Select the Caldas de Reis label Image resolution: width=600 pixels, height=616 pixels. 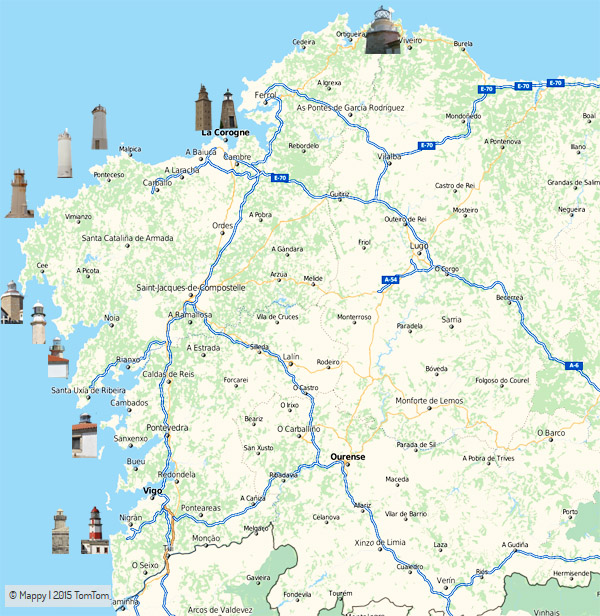(x=168, y=374)
